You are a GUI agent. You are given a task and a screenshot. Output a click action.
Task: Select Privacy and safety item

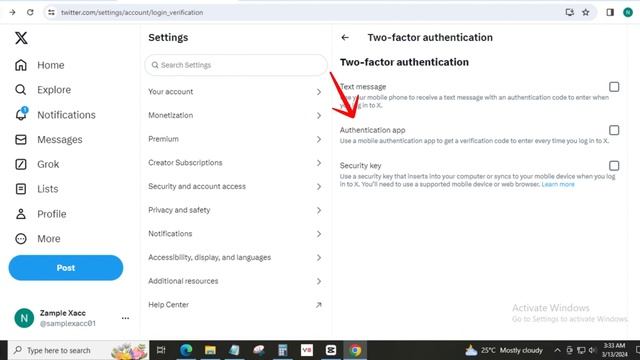pyautogui.click(x=236, y=210)
